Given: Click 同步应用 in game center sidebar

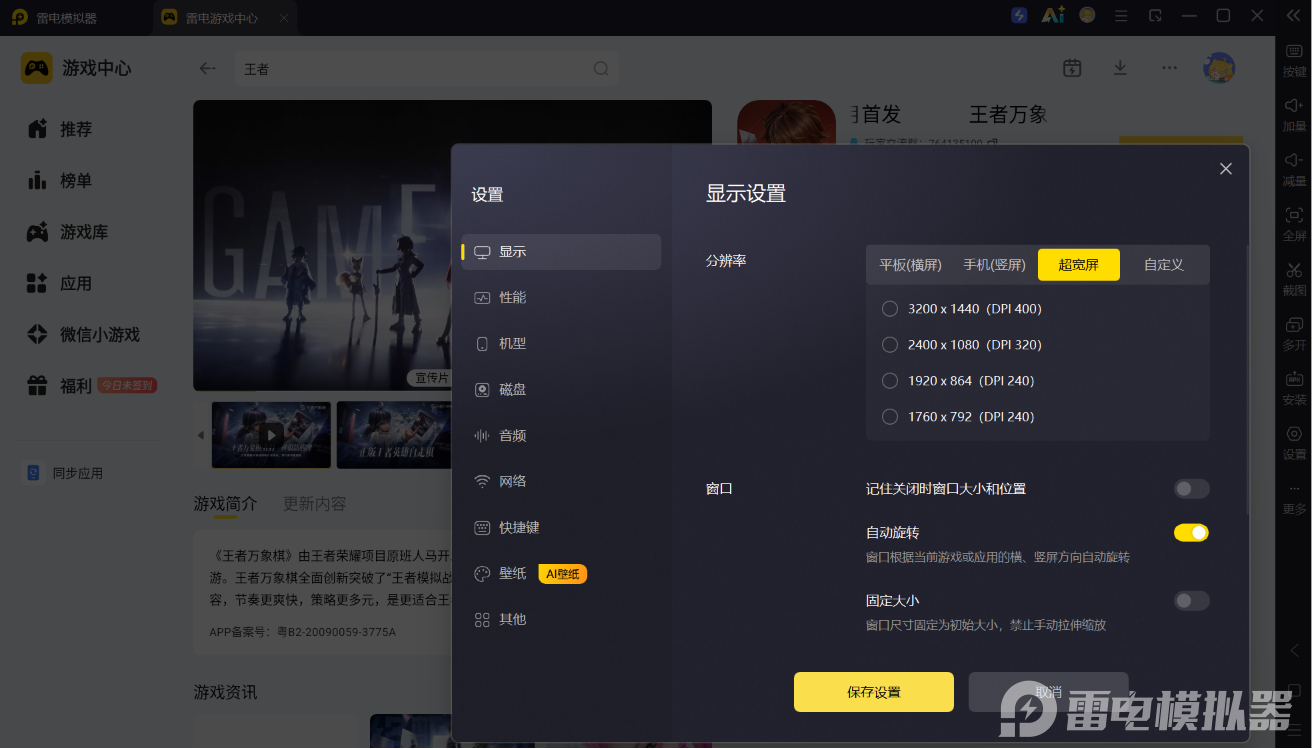Looking at the screenshot, I should (x=65, y=473).
